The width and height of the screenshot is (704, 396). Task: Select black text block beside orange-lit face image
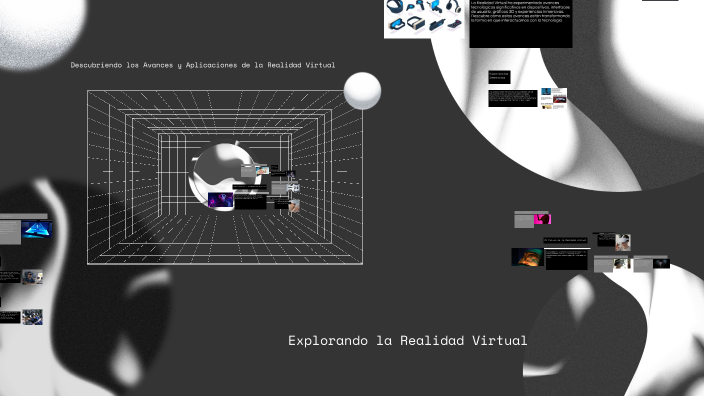[567, 260]
